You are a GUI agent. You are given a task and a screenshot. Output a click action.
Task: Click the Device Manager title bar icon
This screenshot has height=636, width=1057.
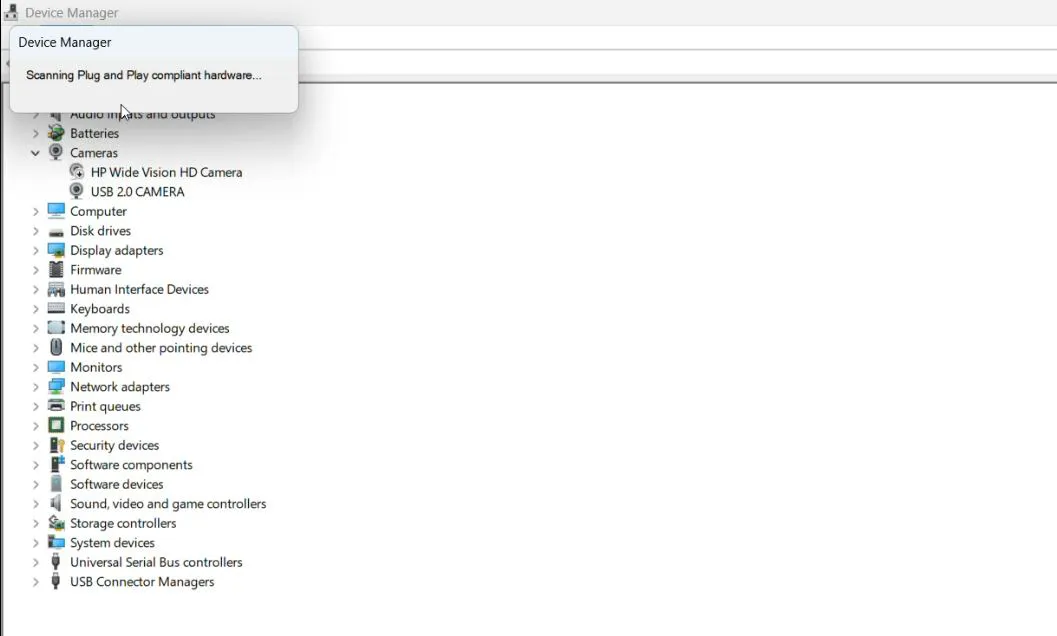11,13
